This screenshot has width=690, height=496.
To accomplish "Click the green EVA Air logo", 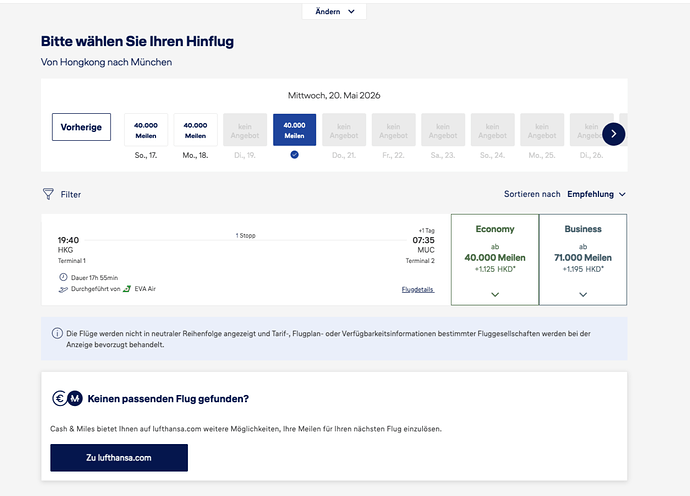I will coord(127,289).
